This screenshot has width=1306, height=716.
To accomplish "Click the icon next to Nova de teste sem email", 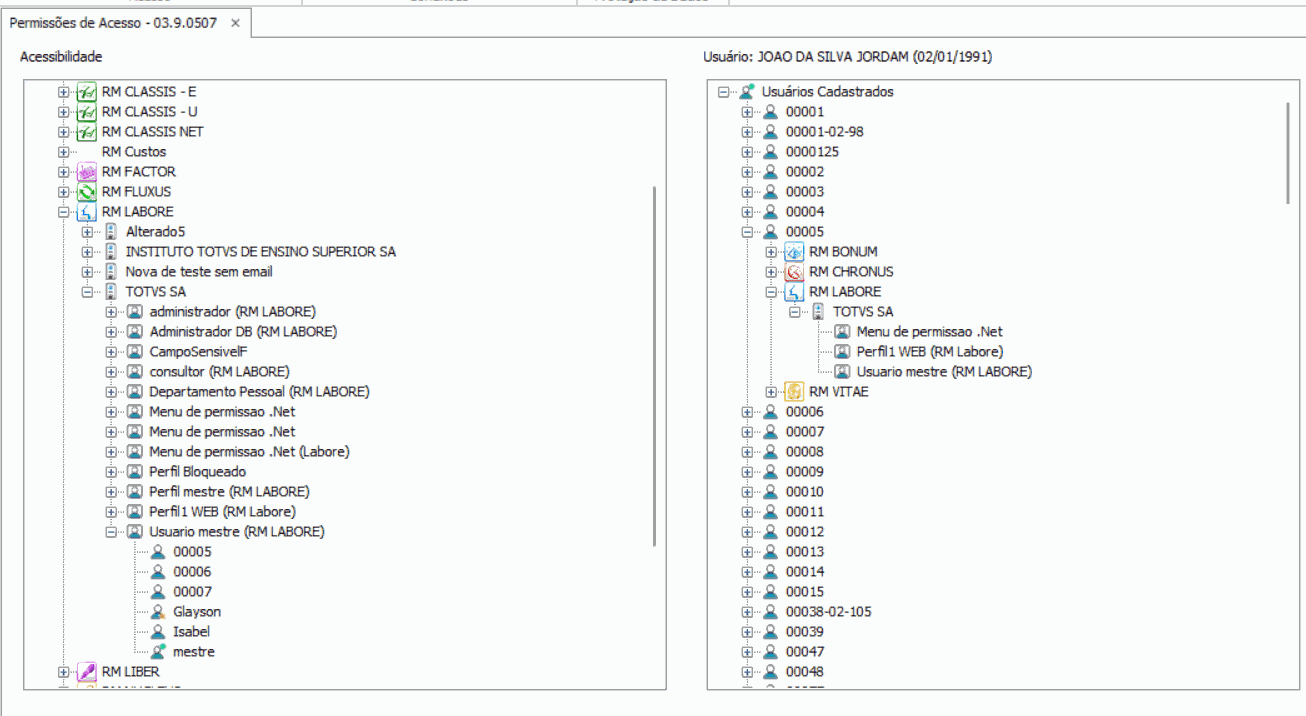I will tap(111, 272).
